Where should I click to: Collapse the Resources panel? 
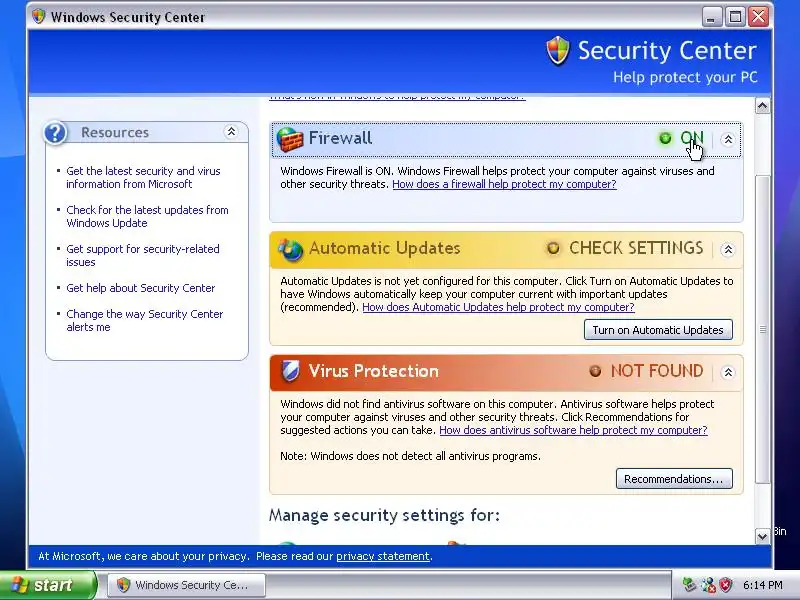(231, 132)
